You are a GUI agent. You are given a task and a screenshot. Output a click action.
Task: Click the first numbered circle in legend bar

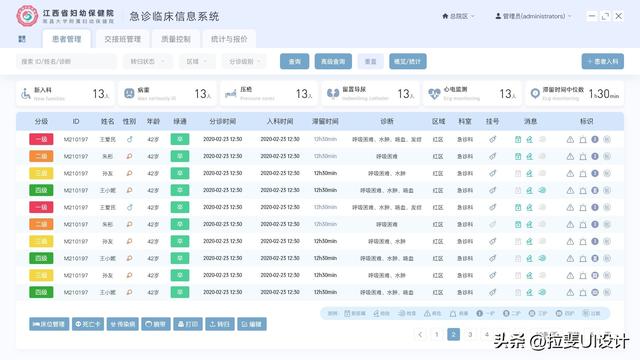click(x=480, y=313)
